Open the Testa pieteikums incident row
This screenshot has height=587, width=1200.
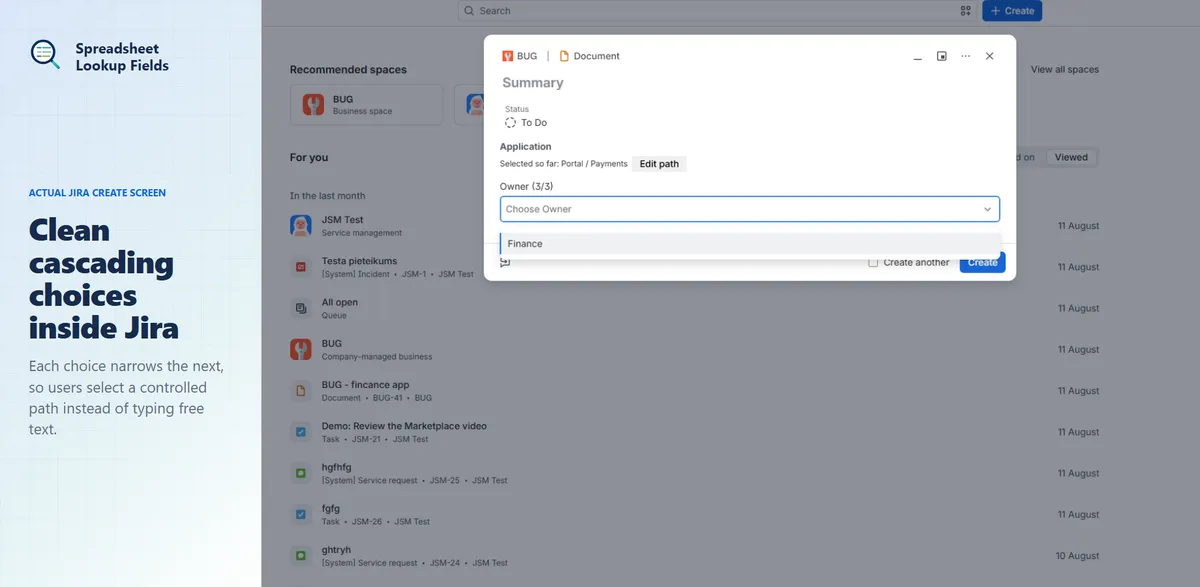click(x=694, y=267)
